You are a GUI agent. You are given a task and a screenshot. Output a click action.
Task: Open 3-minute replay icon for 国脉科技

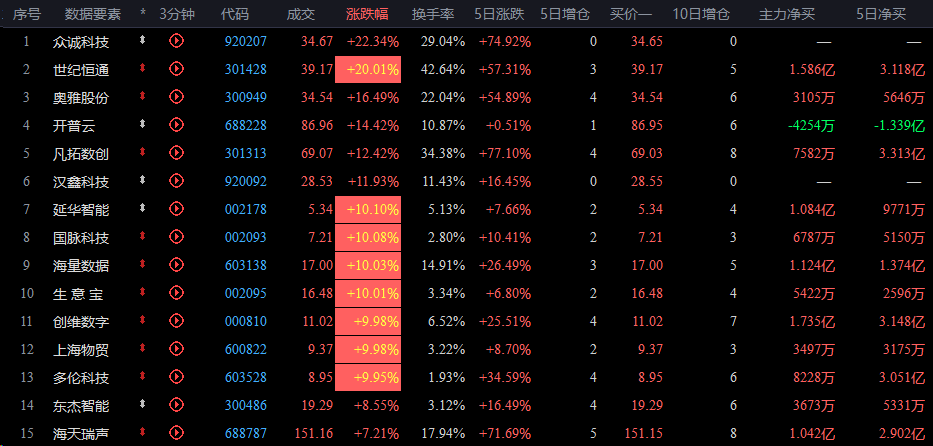click(x=176, y=237)
